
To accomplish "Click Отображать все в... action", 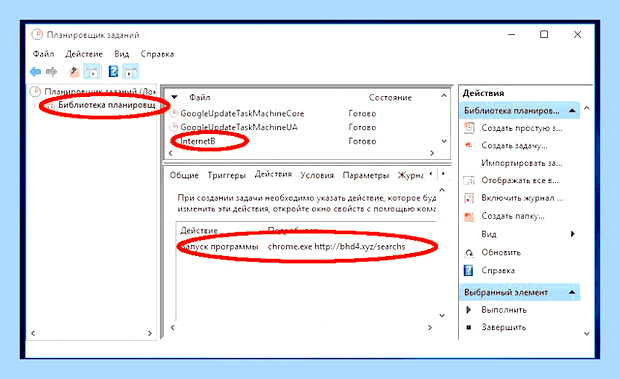I will point(520,181).
